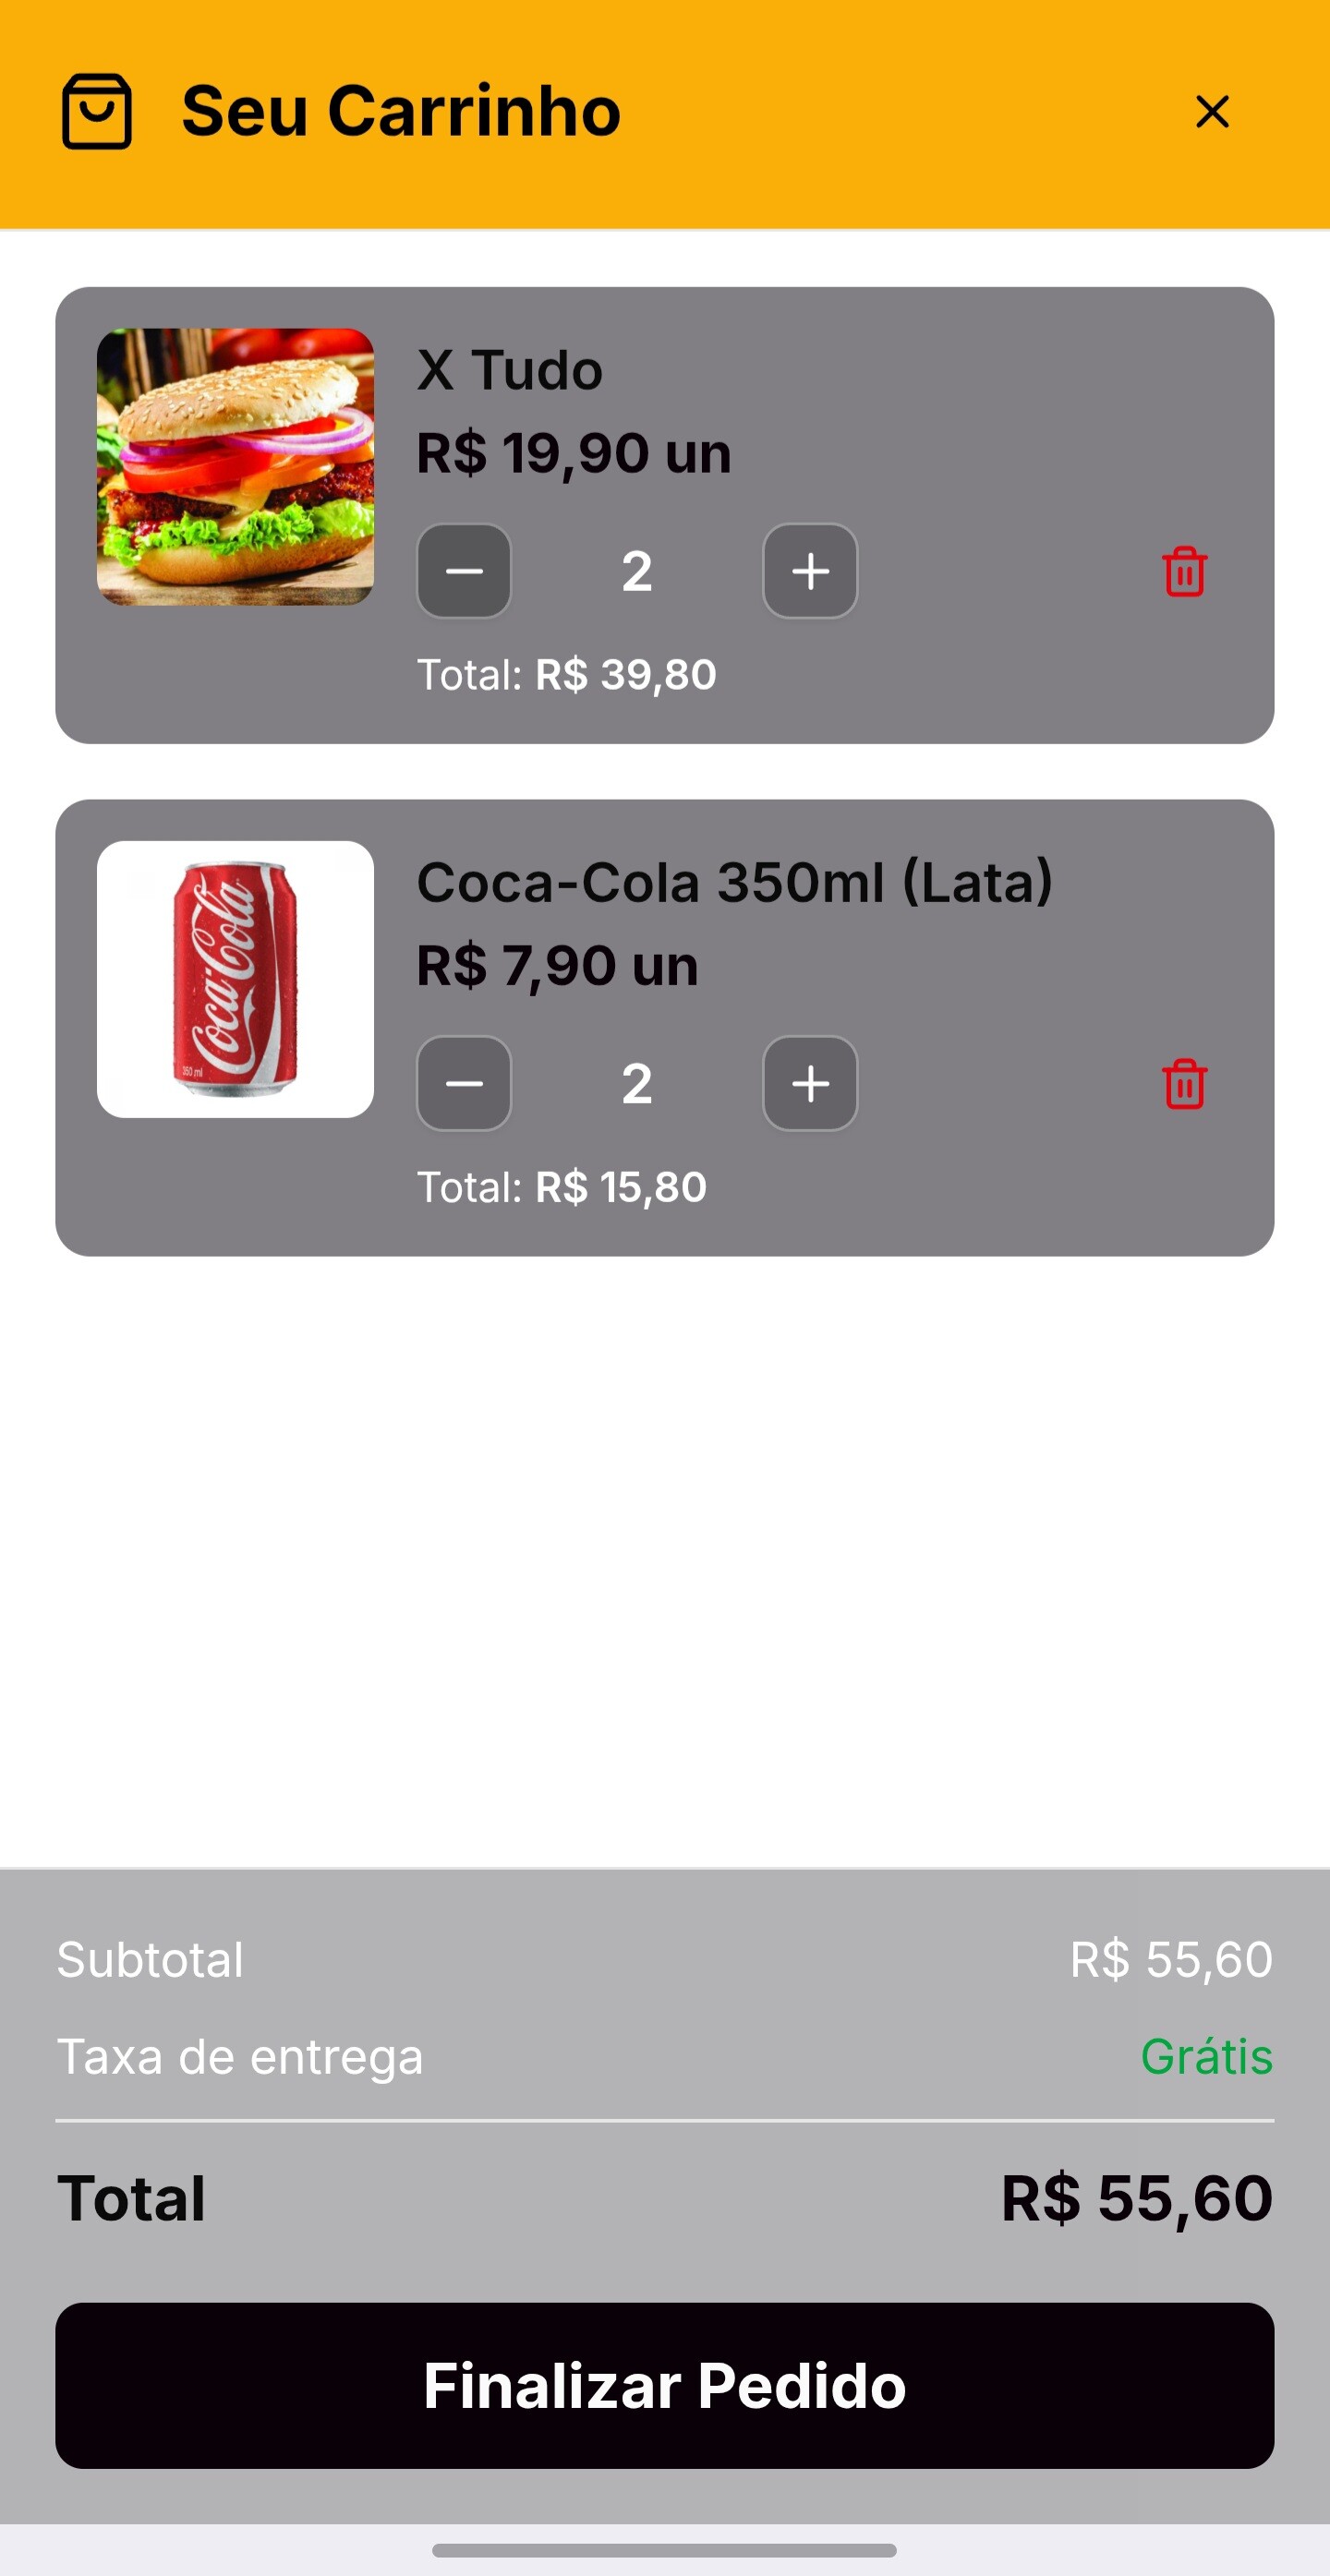The height and width of the screenshot is (2576, 1330).
Task: Decrease X Tudo quantity with minus button
Action: pyautogui.click(x=464, y=571)
